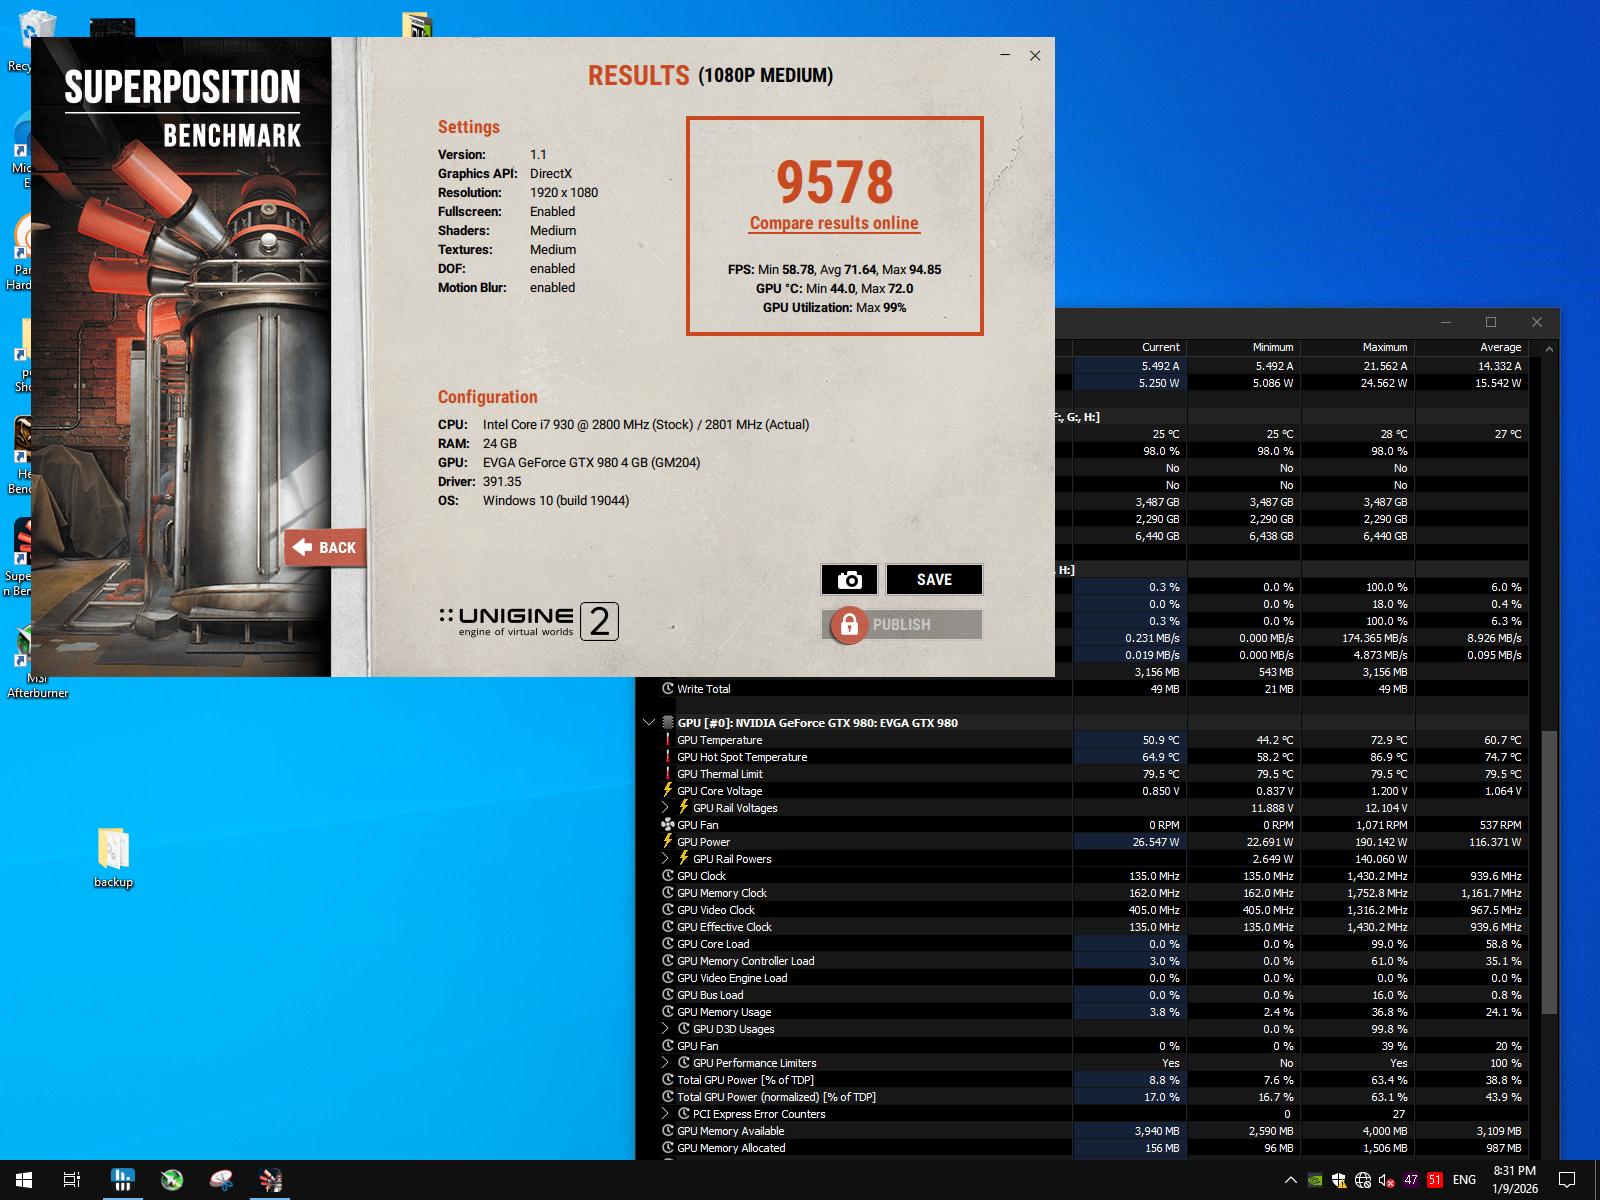Click the lightning icon beside GPU Core Voltage
The height and width of the screenshot is (1200, 1600).
pos(668,791)
